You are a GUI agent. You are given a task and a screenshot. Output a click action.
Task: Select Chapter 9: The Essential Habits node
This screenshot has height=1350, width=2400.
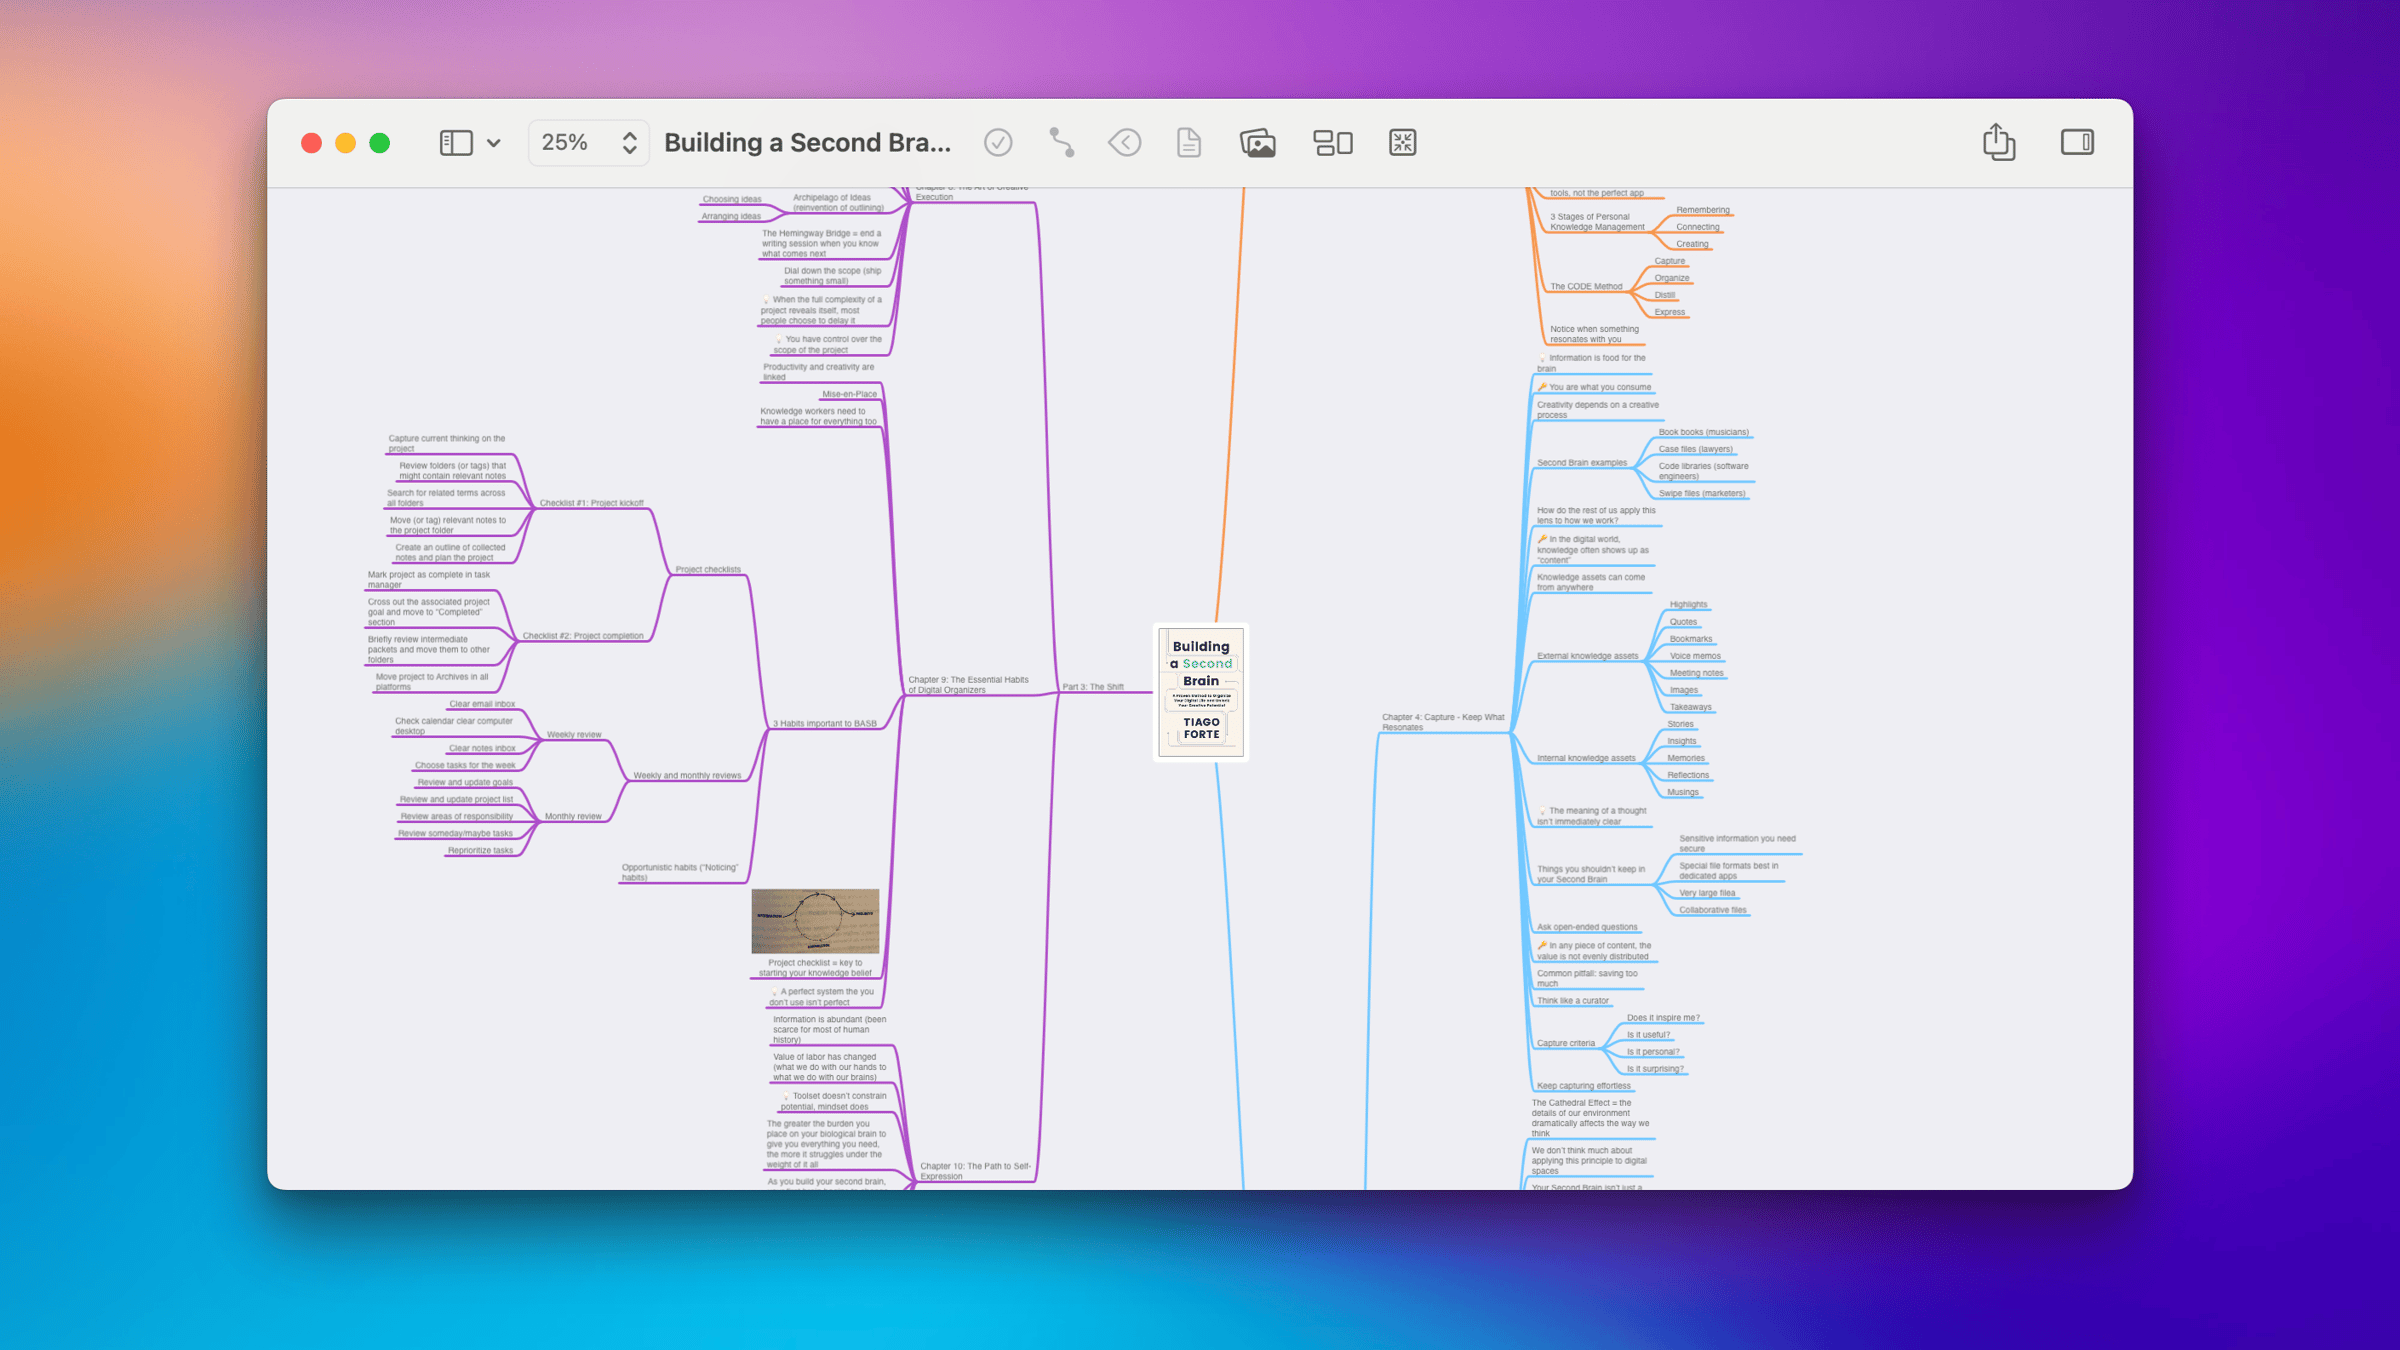point(968,684)
